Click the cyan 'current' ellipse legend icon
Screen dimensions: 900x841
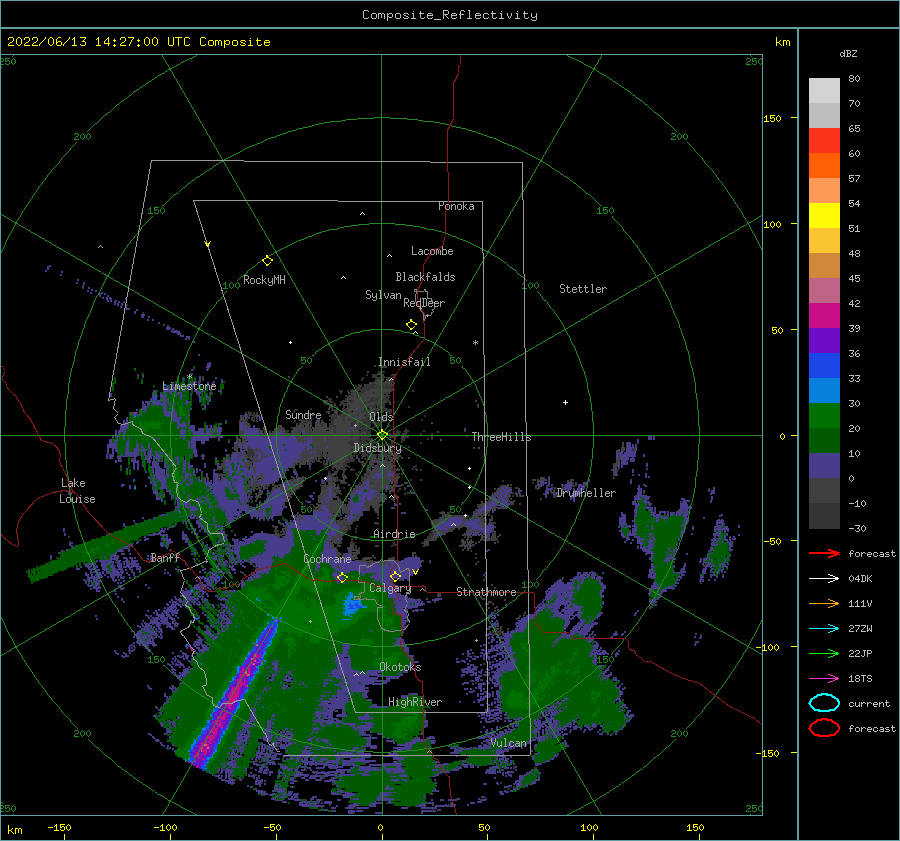pos(824,703)
